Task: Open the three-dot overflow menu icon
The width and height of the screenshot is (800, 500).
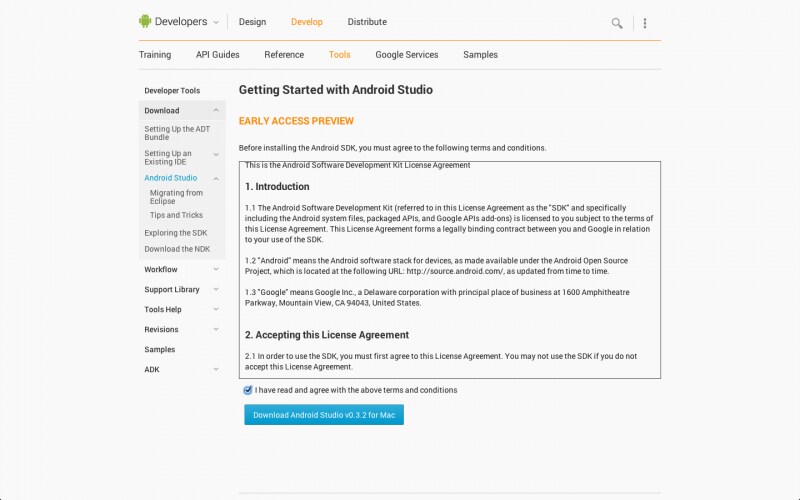Action: [645, 23]
